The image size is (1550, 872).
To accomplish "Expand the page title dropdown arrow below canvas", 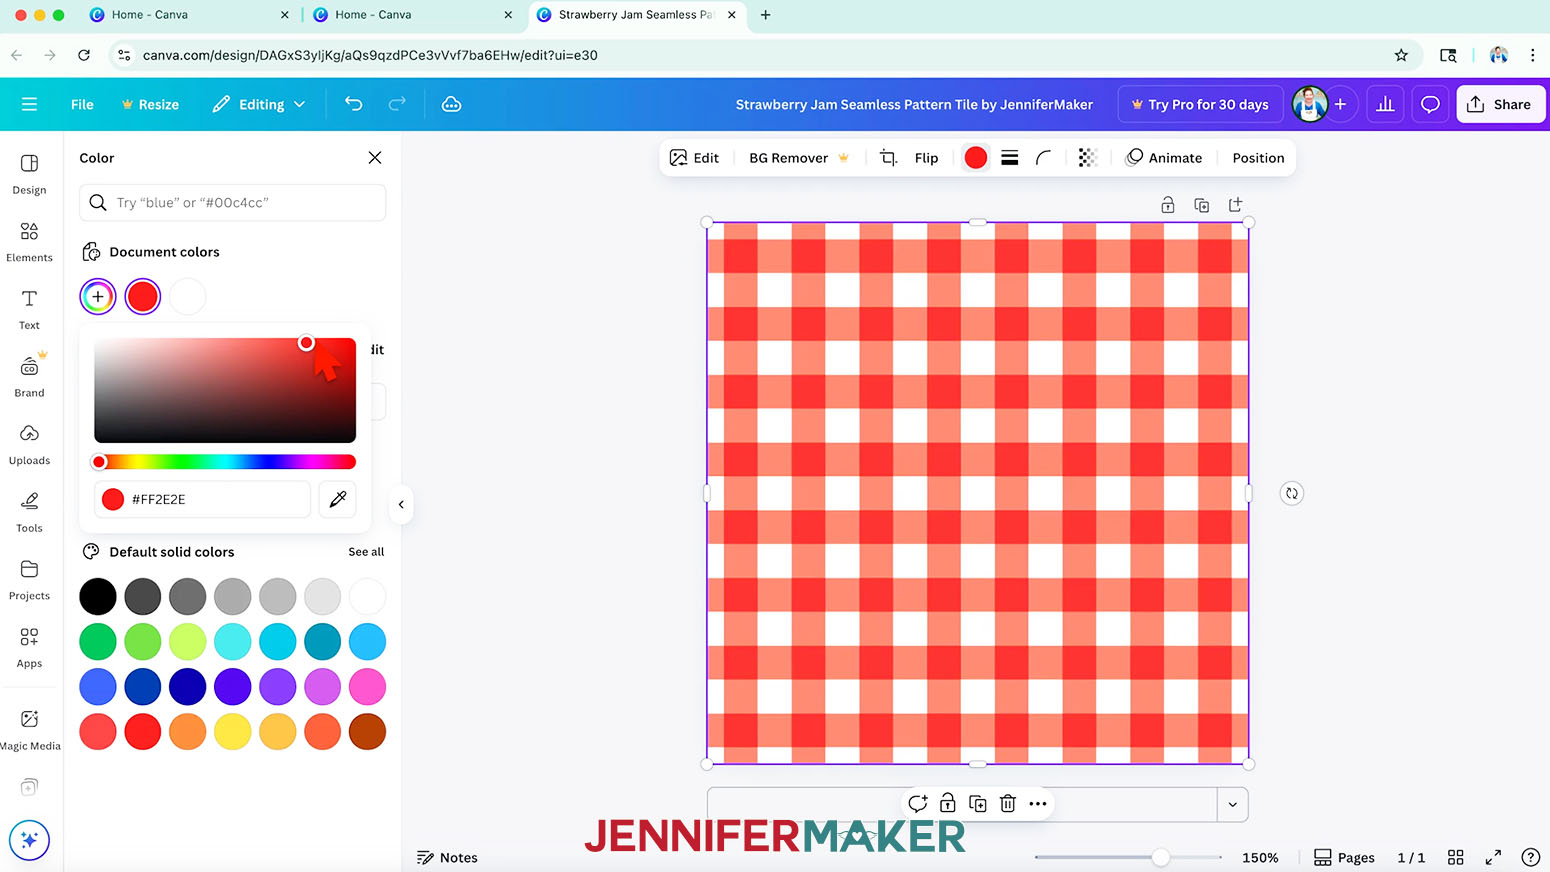I will point(1232,804).
